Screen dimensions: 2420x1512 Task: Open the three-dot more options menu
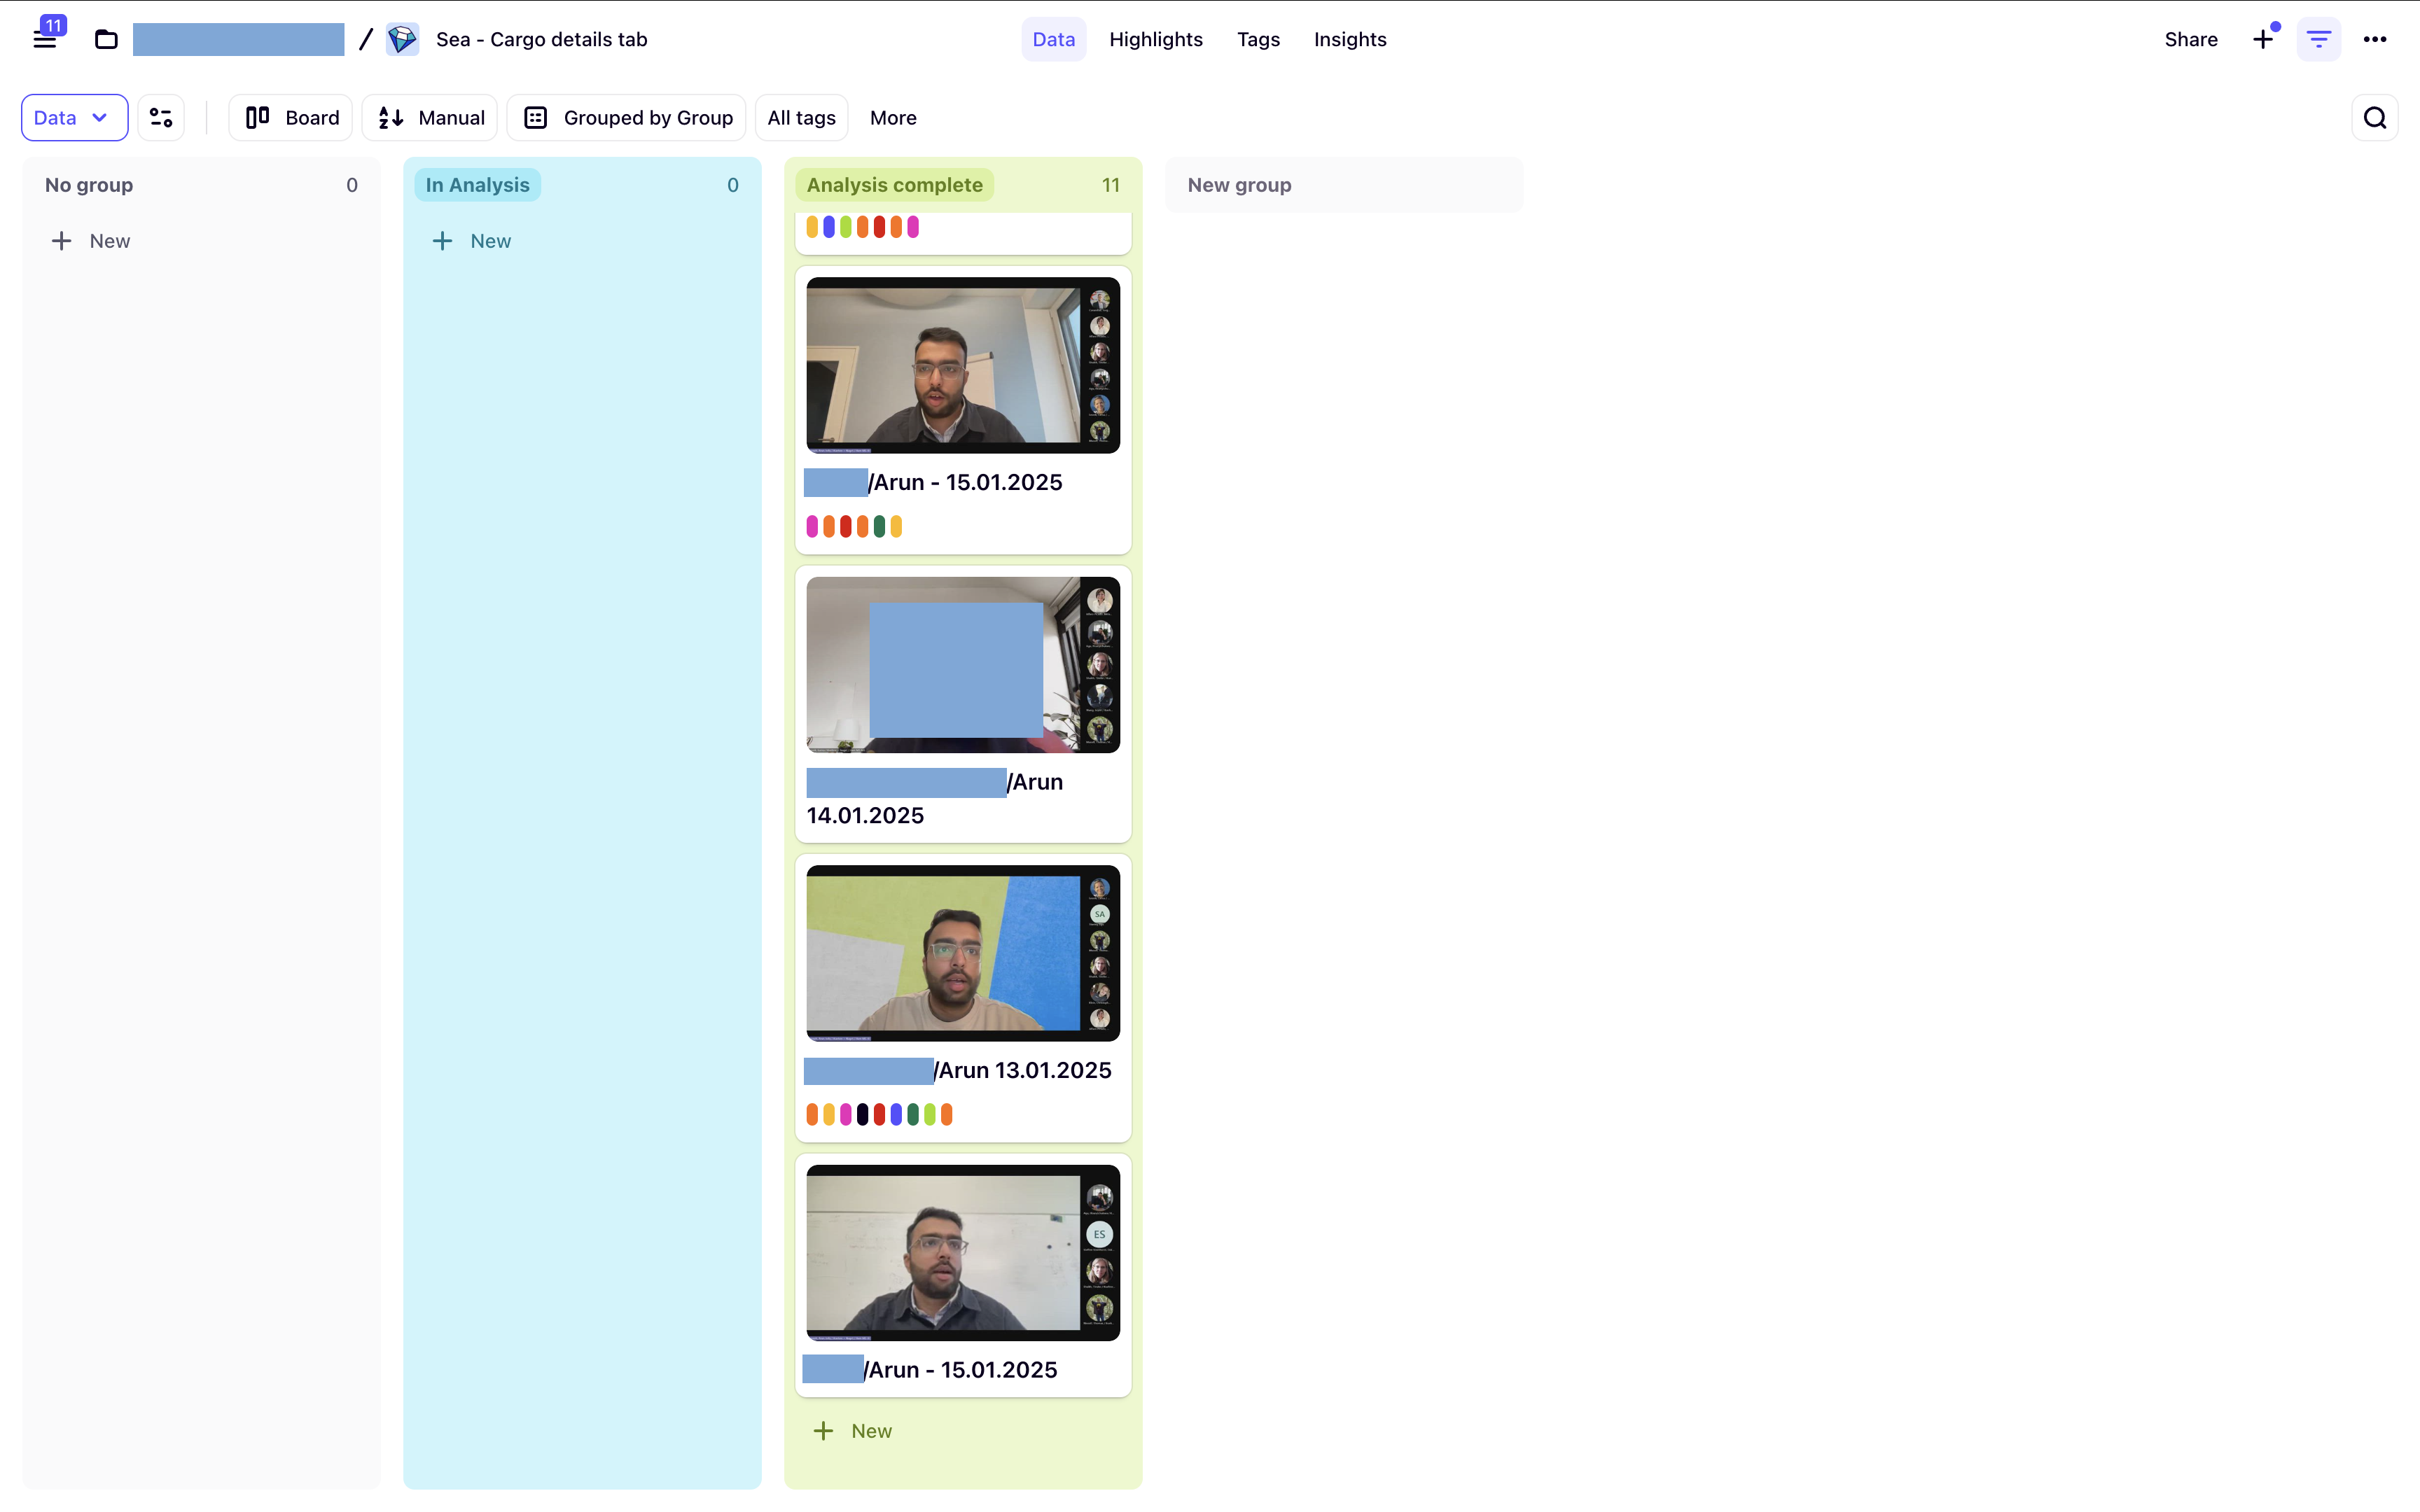click(x=2375, y=40)
